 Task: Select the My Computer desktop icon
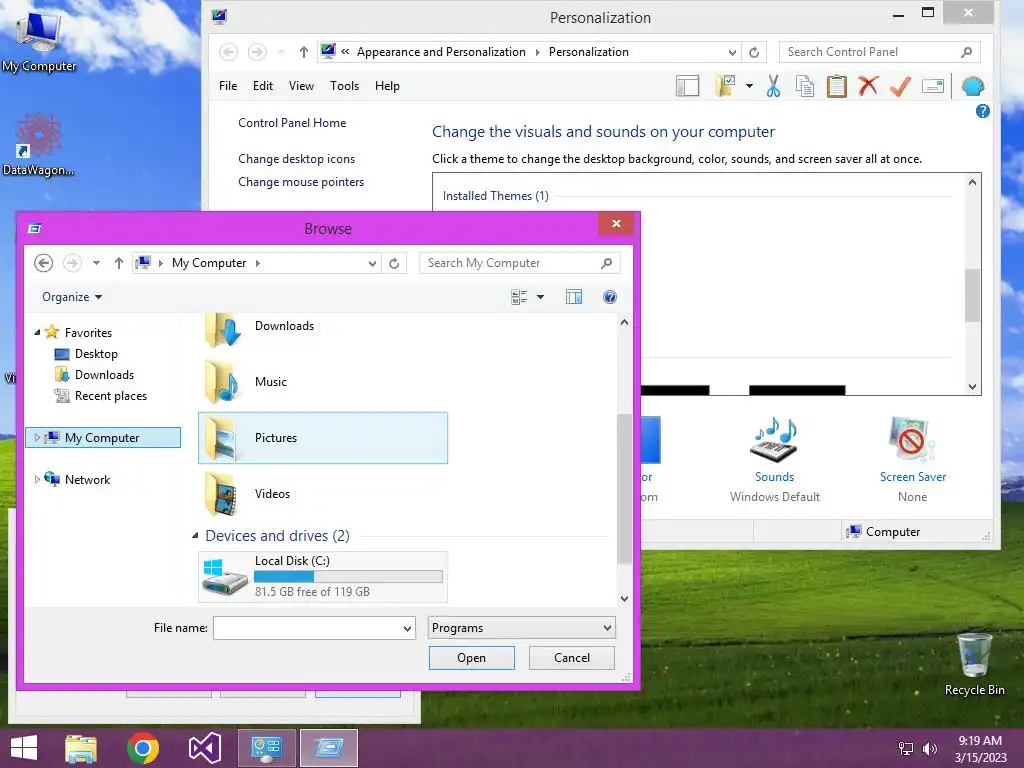point(39,40)
